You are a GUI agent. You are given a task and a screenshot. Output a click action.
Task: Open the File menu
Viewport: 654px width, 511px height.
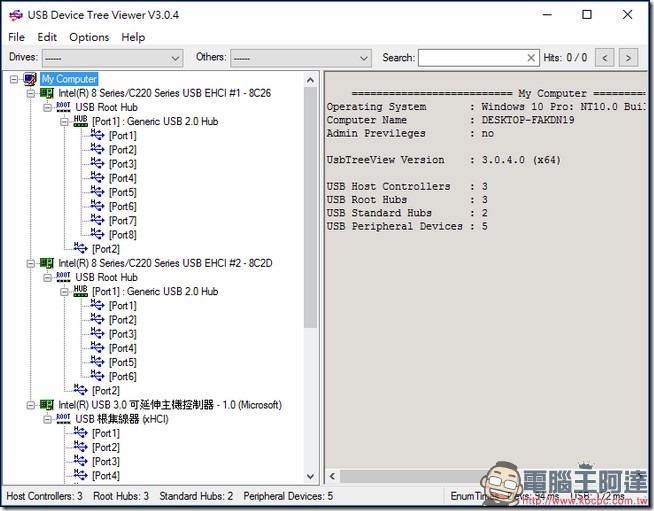pos(16,37)
